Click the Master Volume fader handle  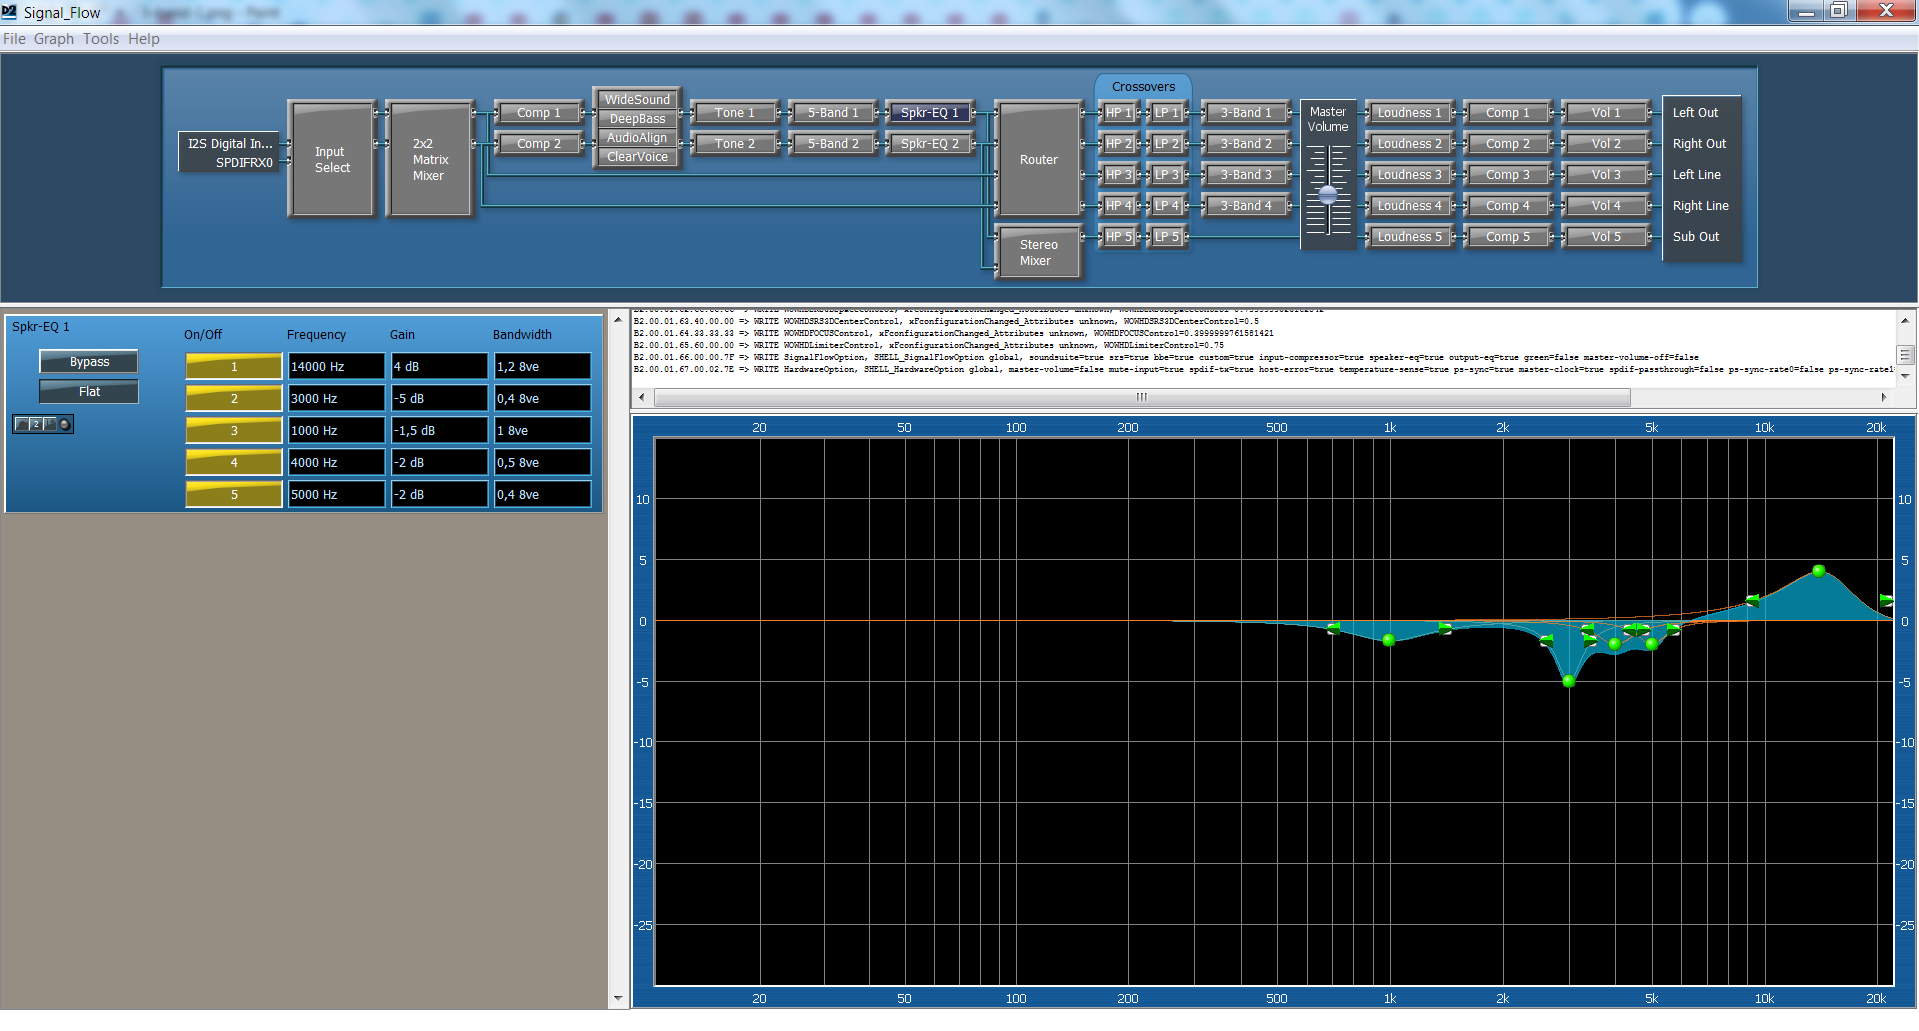(1327, 195)
